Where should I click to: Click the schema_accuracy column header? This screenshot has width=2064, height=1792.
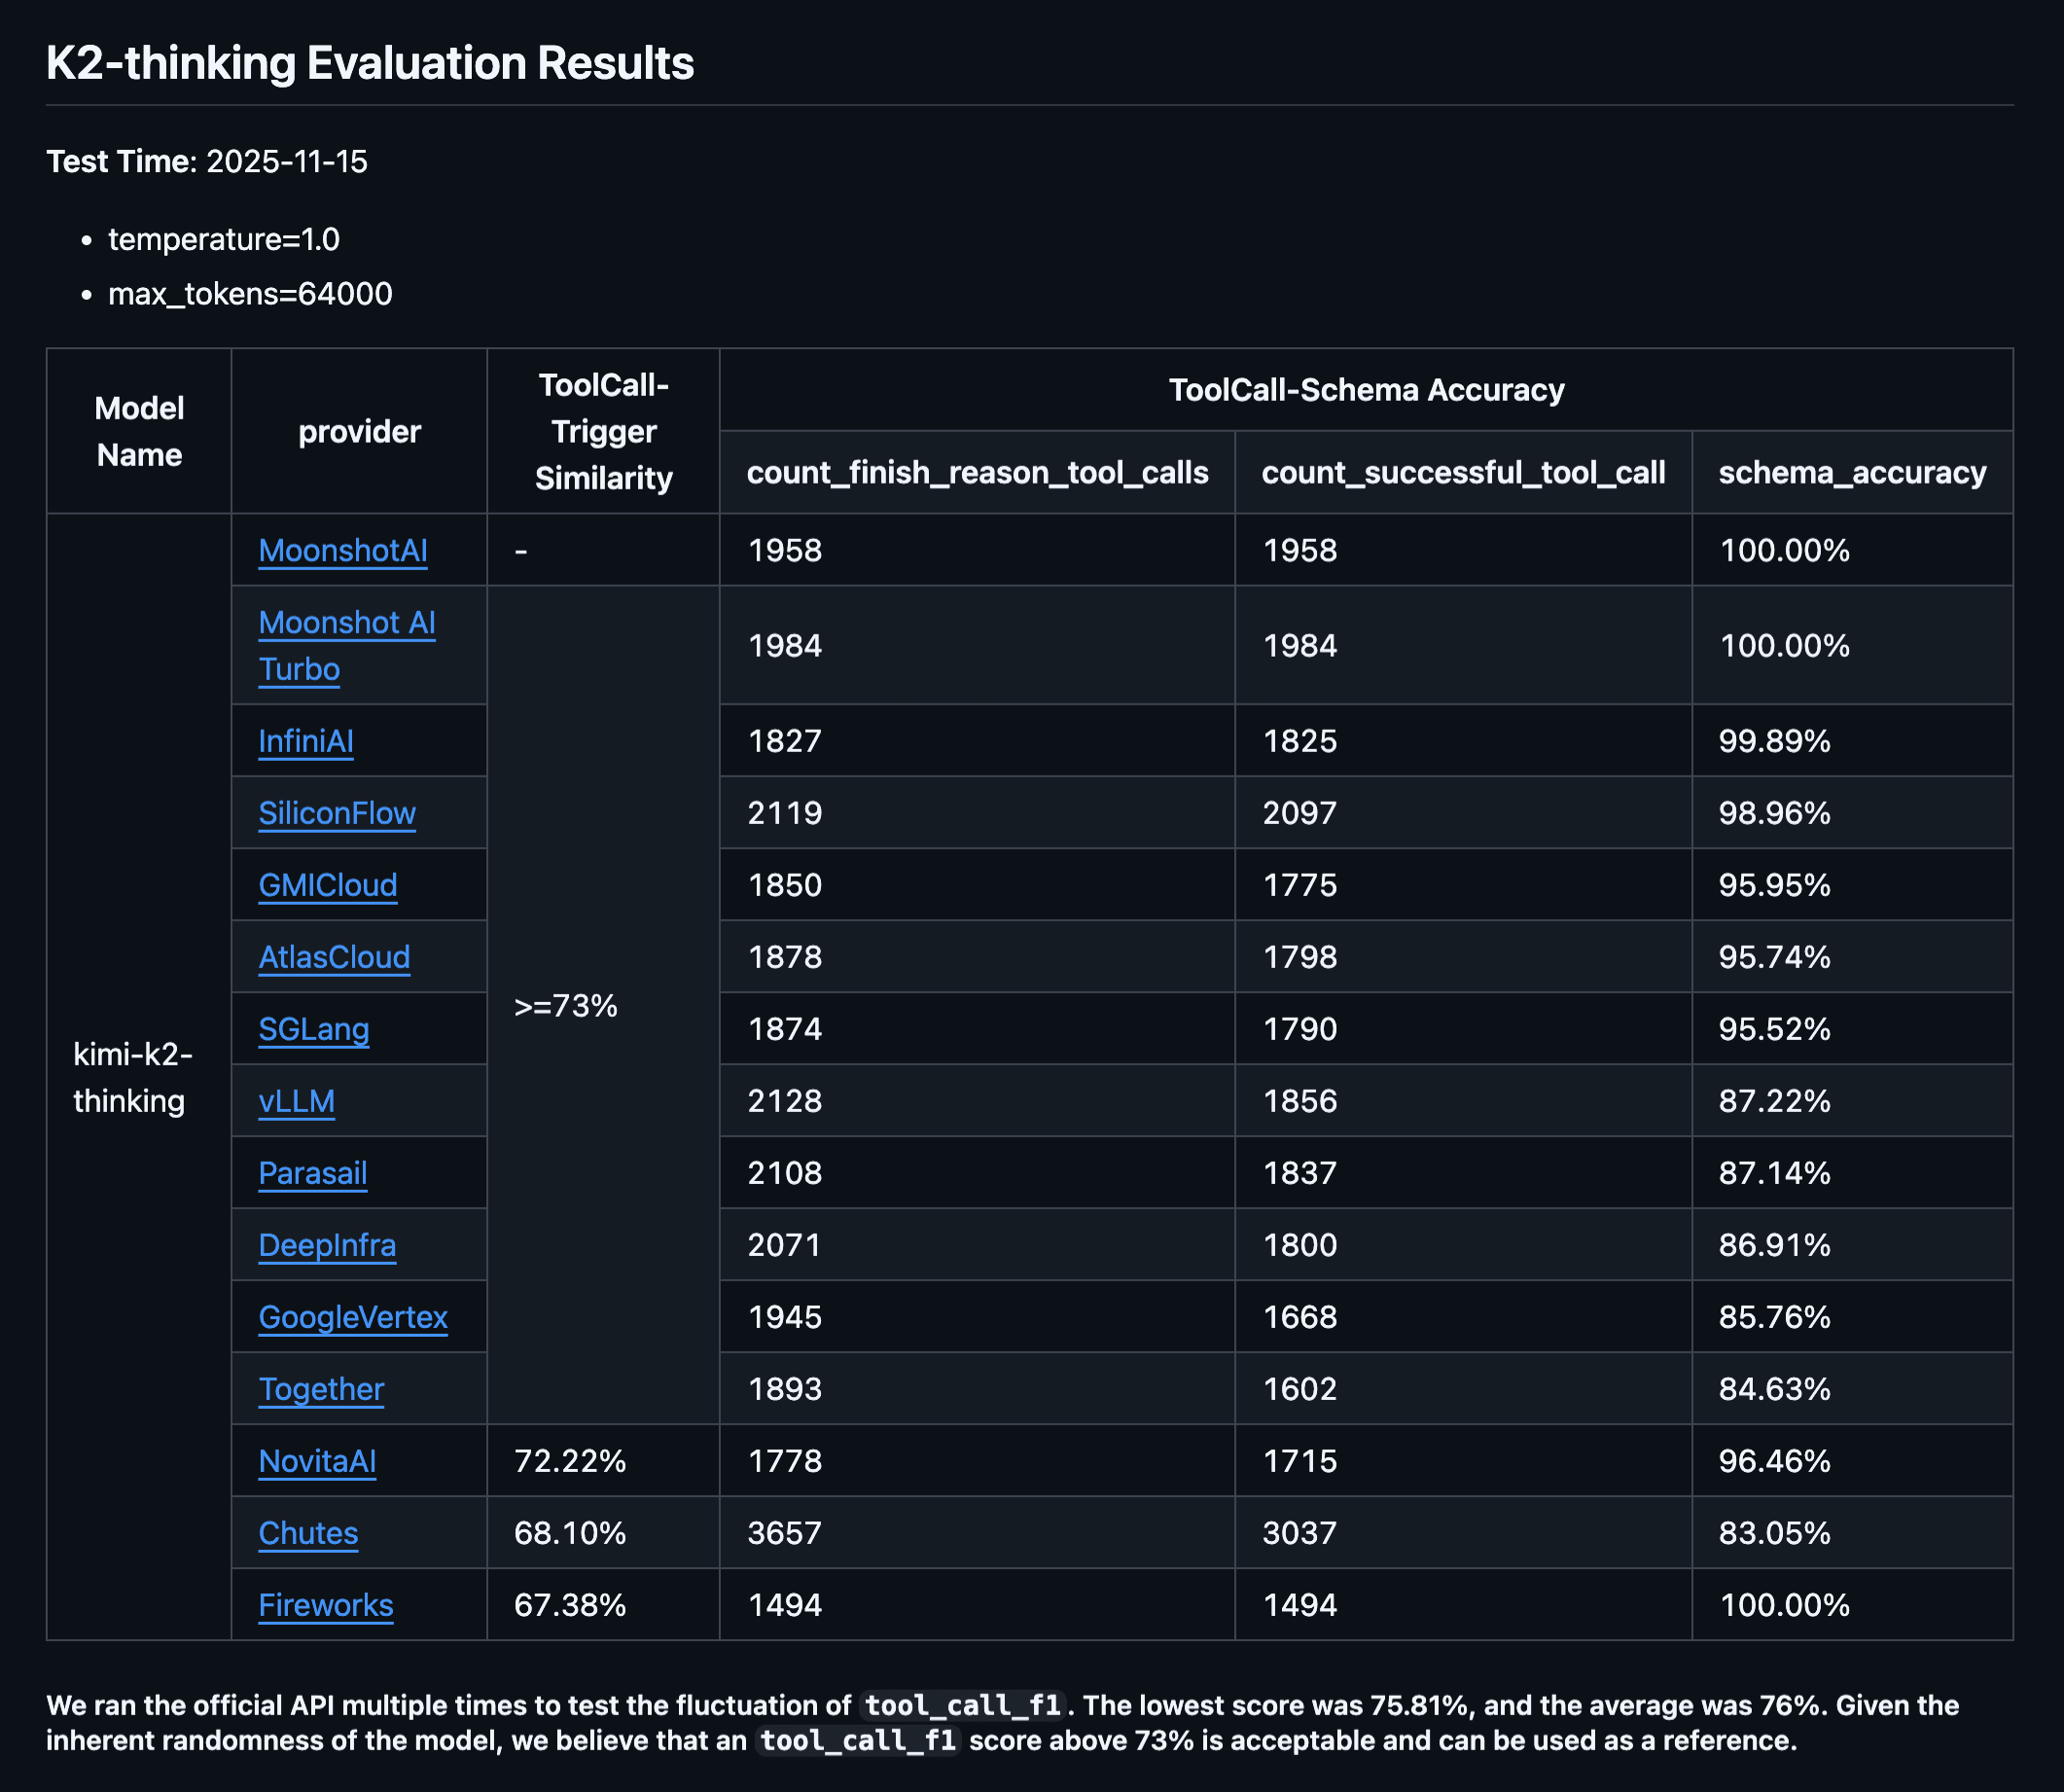[1851, 472]
